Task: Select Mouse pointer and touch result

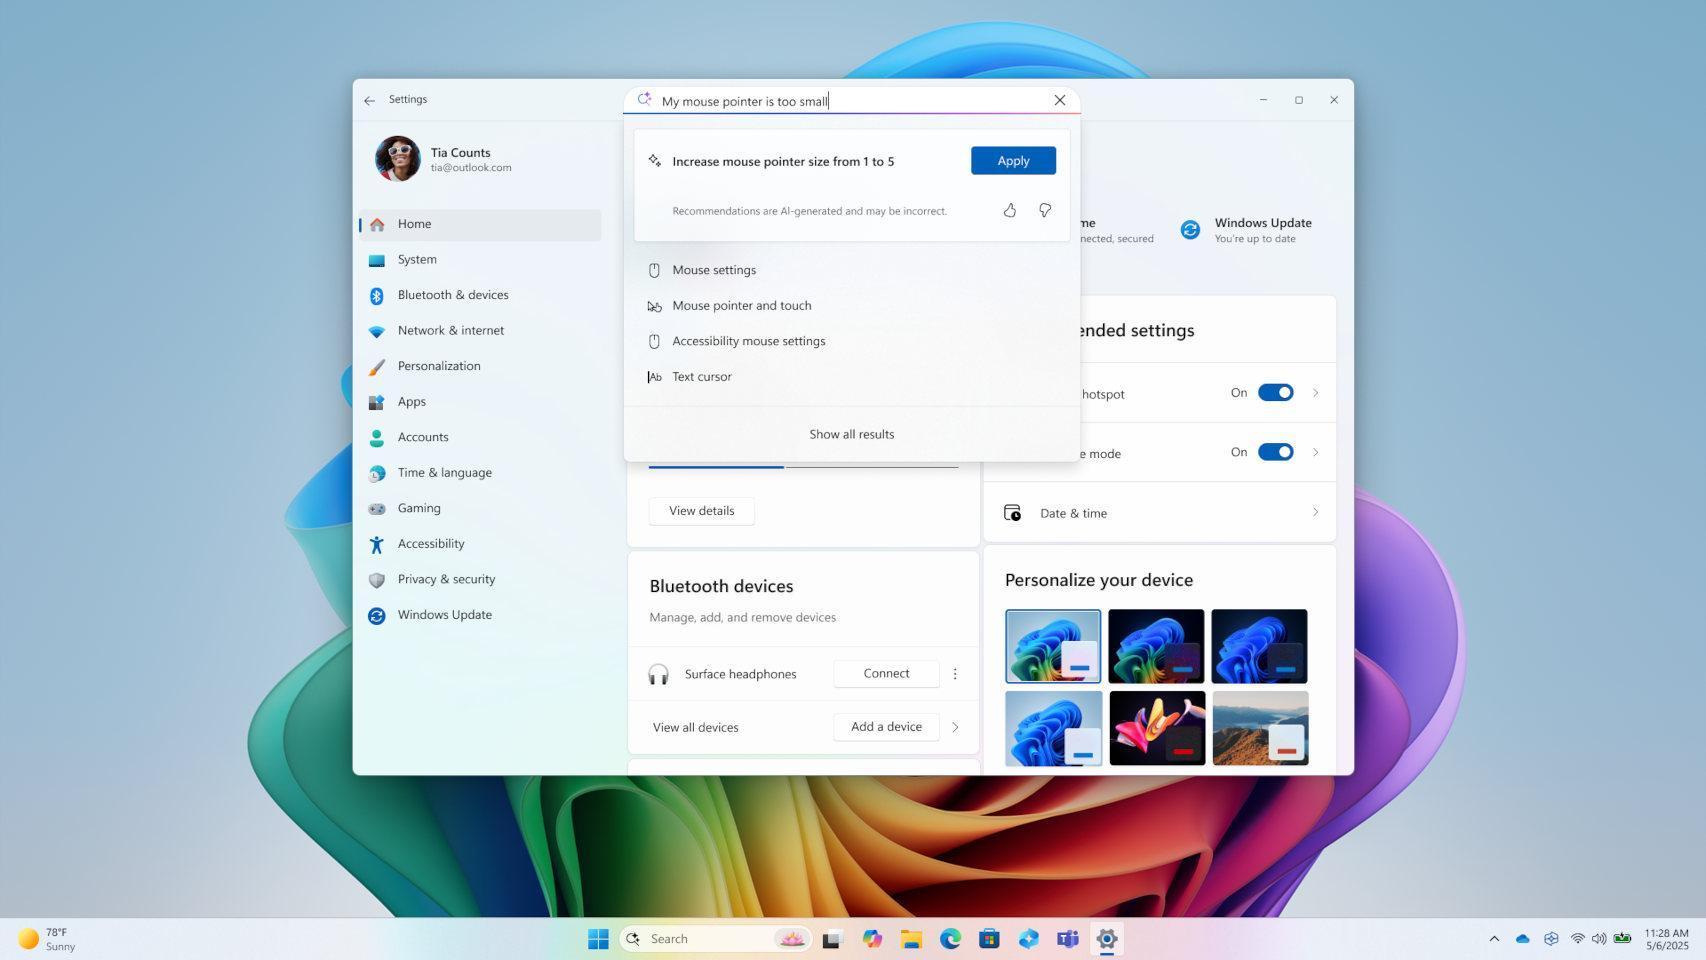Action: (x=741, y=305)
